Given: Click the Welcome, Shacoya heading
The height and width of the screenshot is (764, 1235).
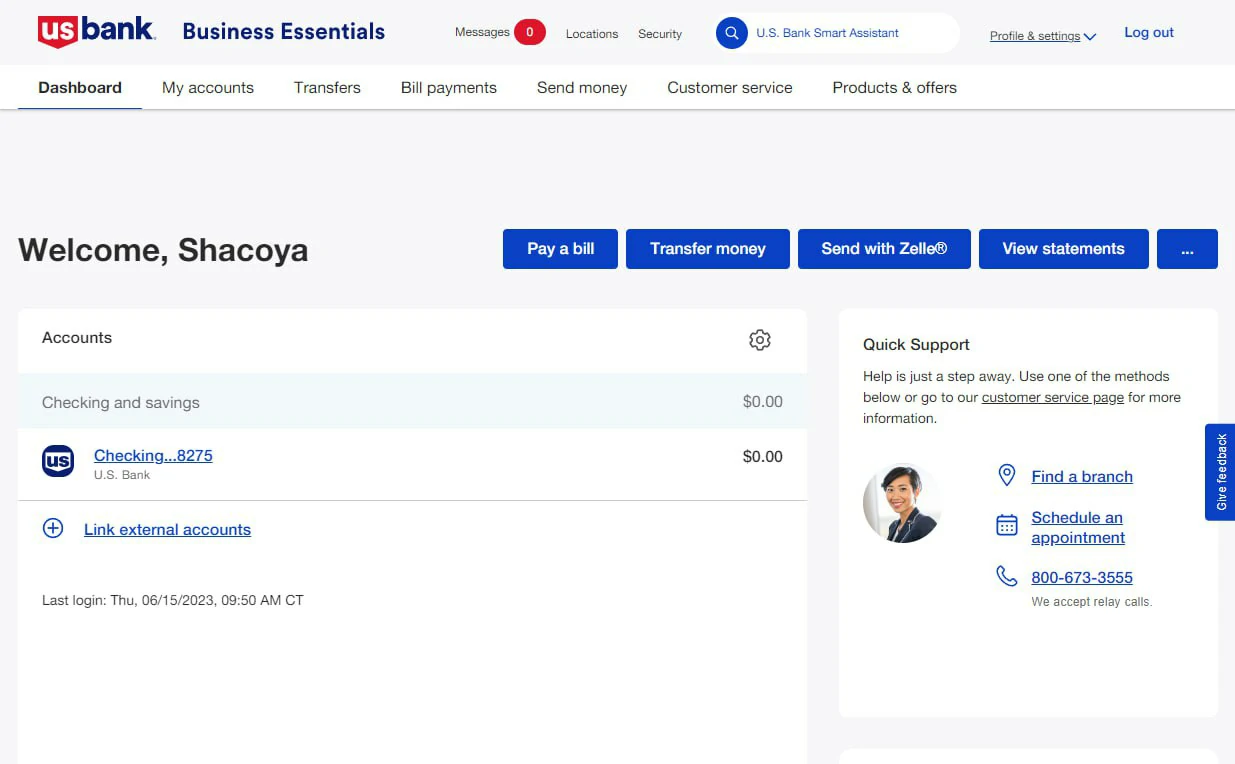Looking at the screenshot, I should (163, 250).
